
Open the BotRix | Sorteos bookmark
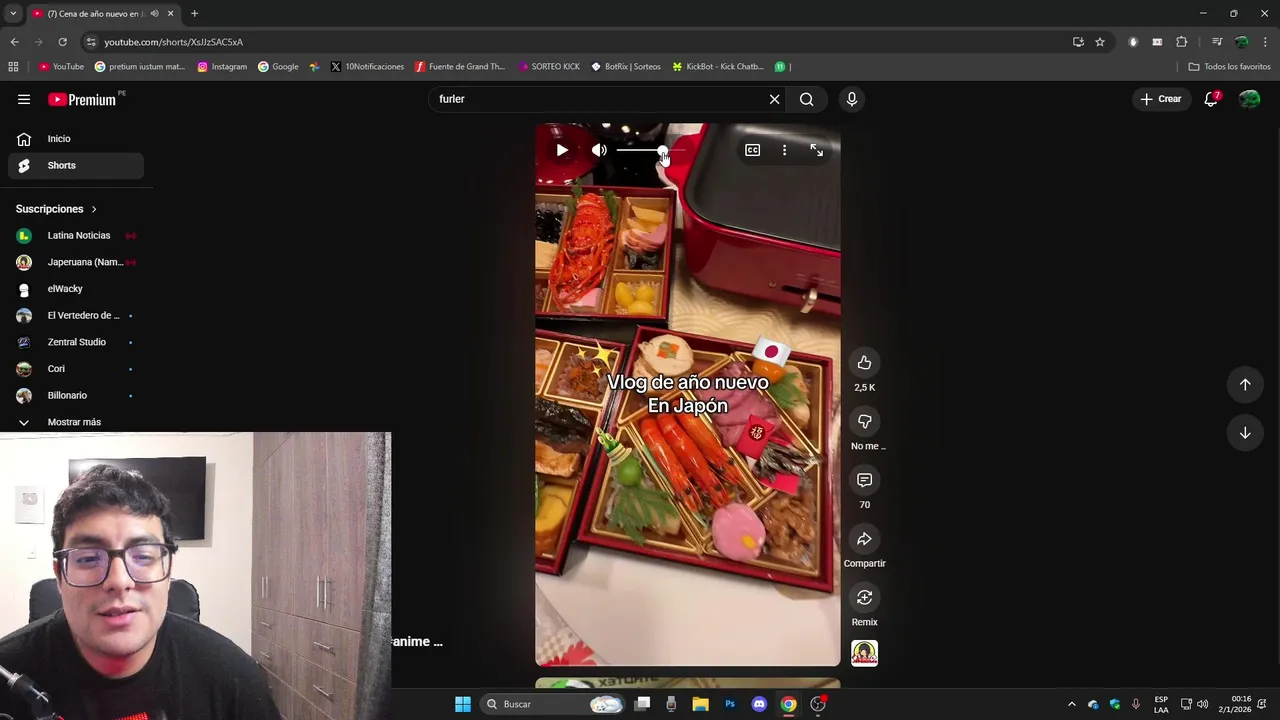coord(626,67)
